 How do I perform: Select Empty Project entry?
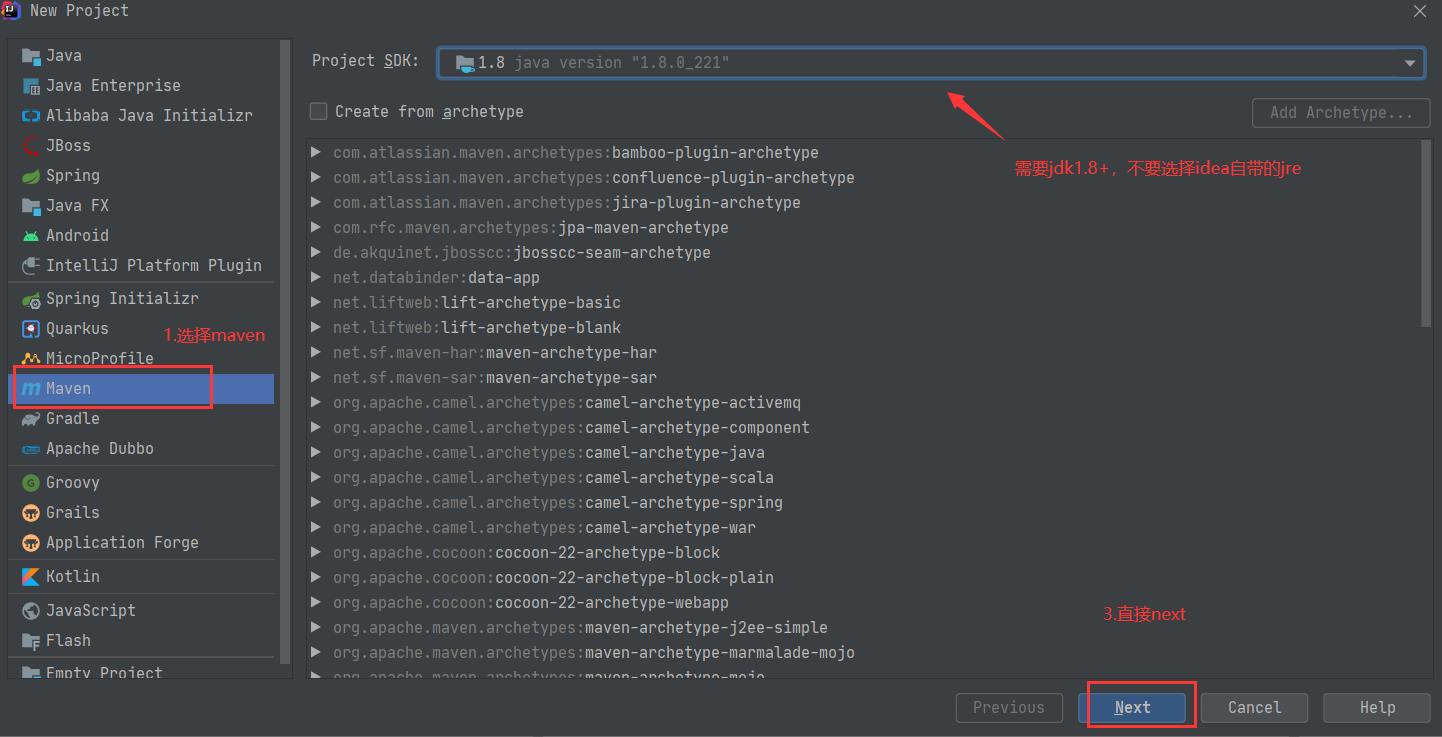(141, 671)
